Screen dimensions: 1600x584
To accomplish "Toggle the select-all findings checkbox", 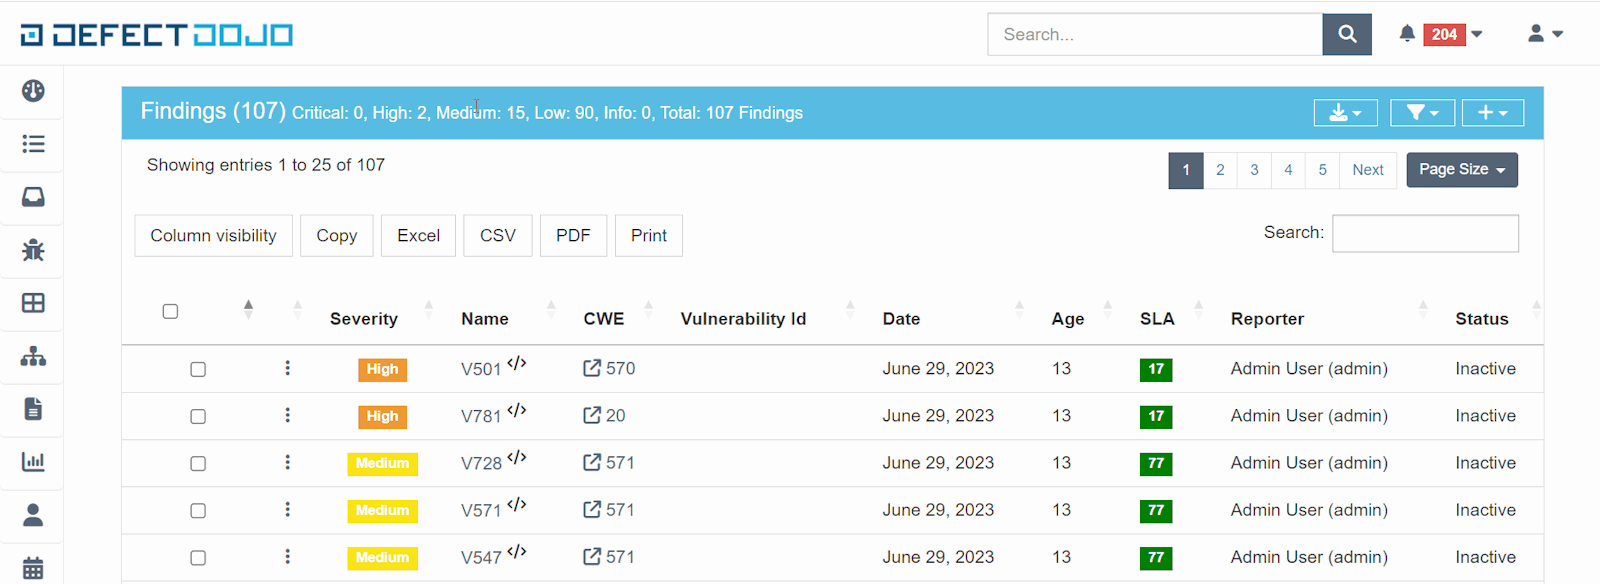I will [x=170, y=311].
